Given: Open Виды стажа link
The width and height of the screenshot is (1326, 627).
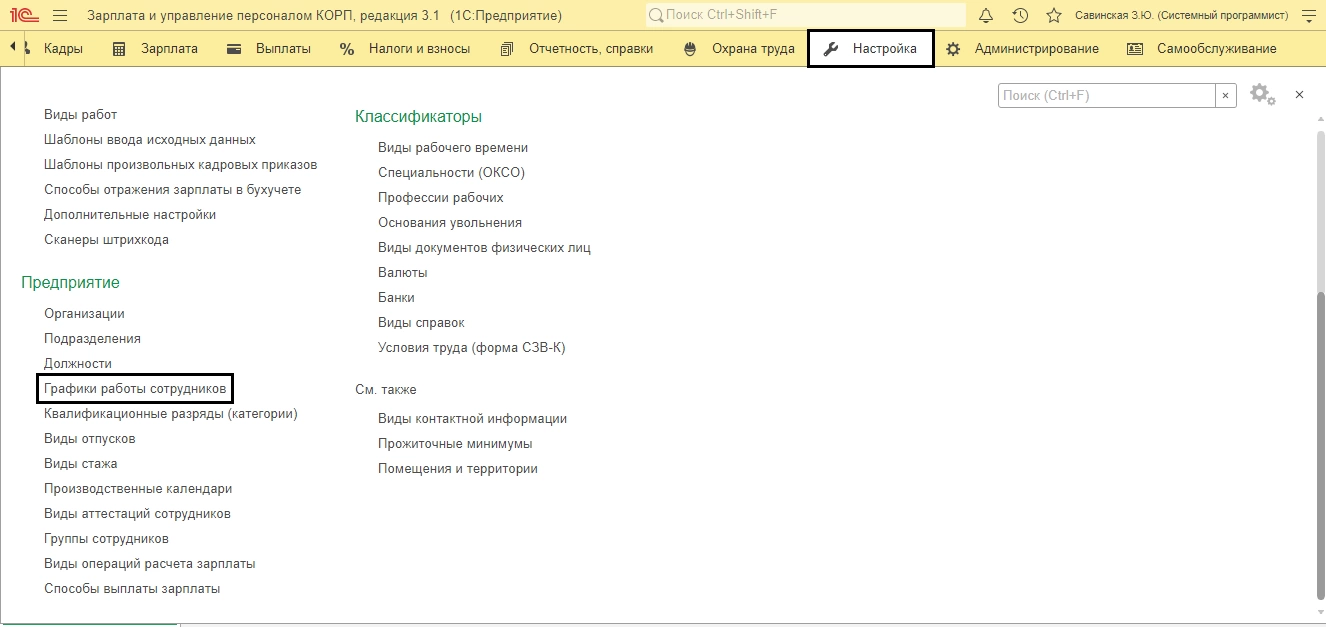Looking at the screenshot, I should (80, 464).
